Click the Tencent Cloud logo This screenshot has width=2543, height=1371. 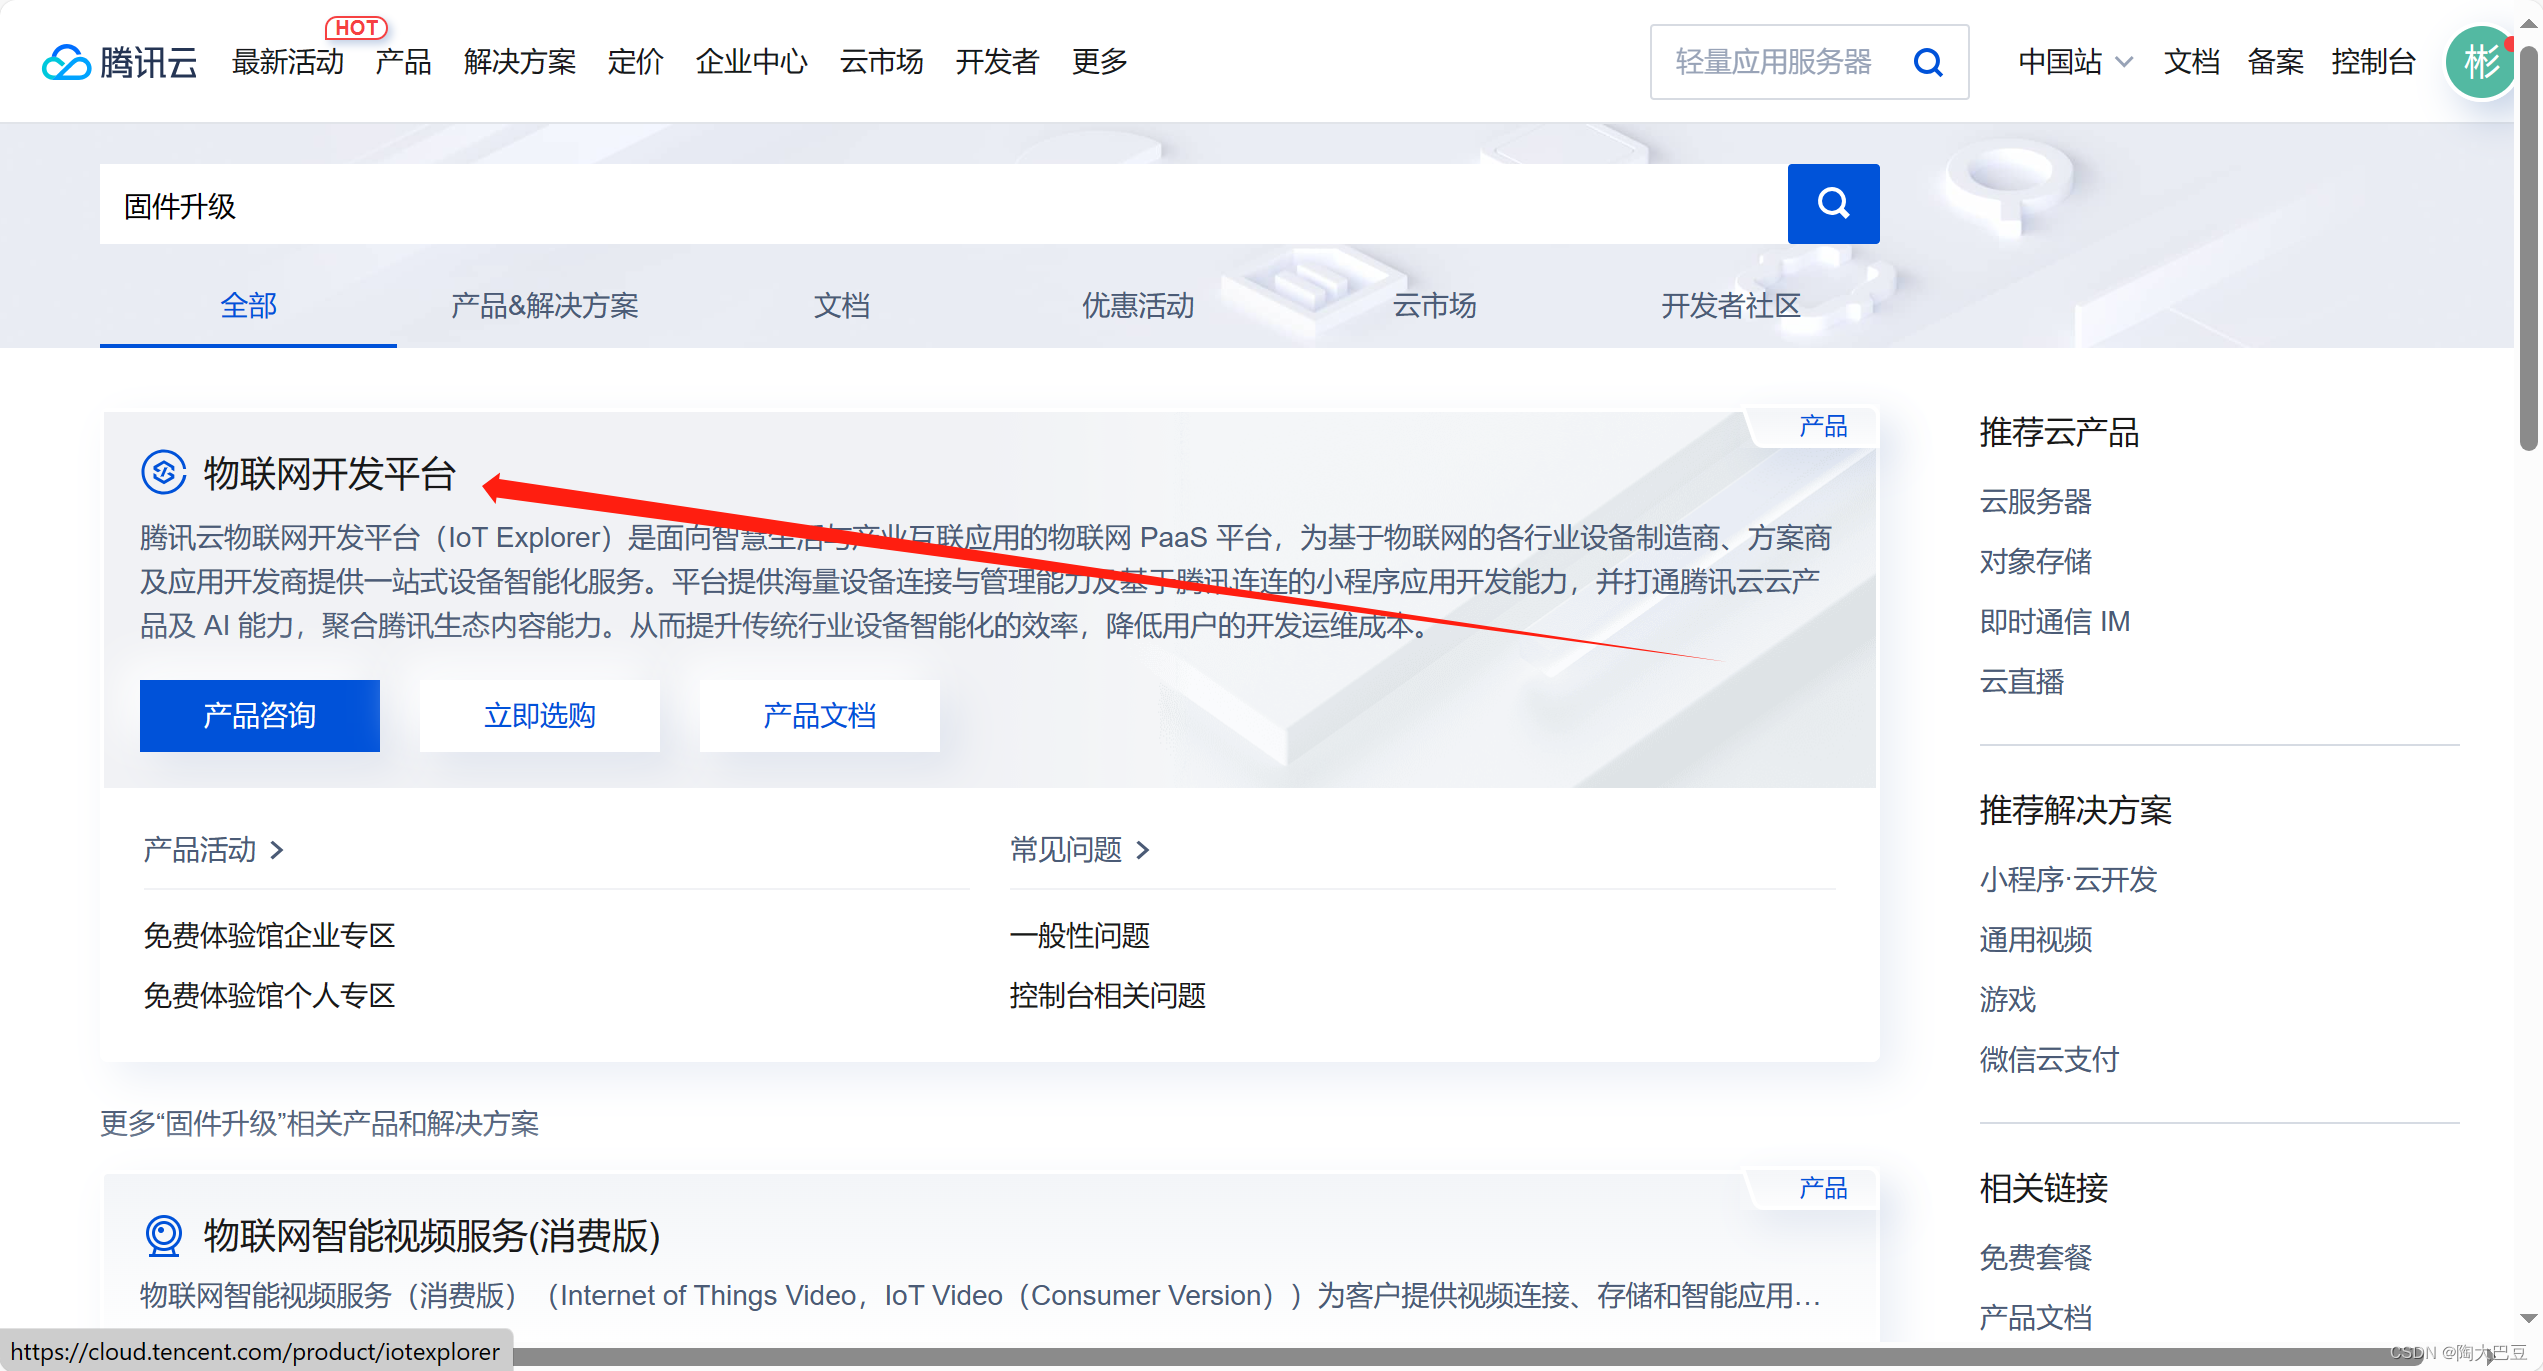pos(119,62)
